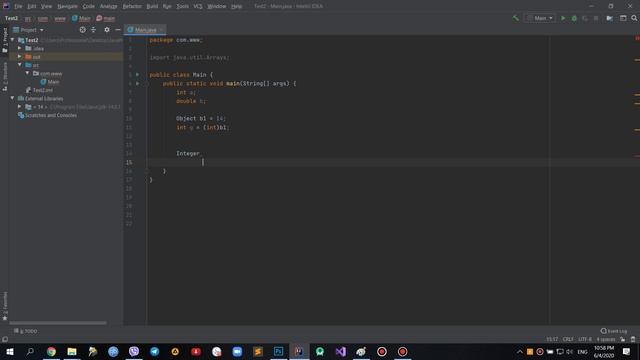Image resolution: width=640 pixels, height=360 pixels.
Task: Open Telegram from the taskbar
Action: [x=155, y=351]
